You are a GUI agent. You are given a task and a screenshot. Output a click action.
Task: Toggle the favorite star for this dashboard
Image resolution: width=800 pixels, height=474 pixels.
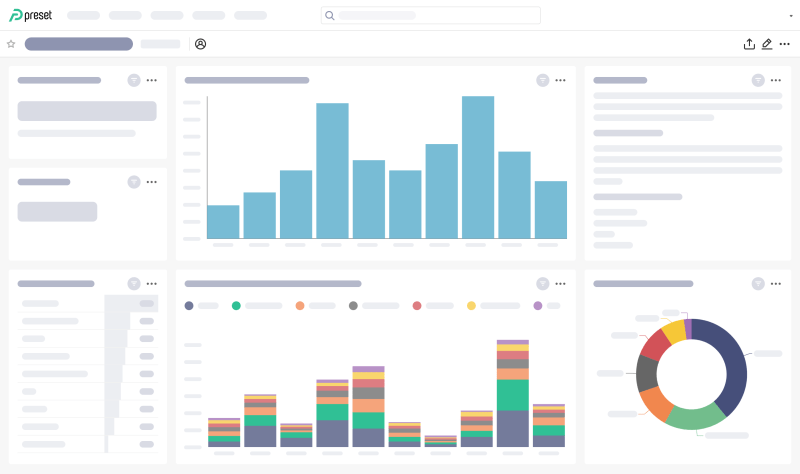coord(11,44)
